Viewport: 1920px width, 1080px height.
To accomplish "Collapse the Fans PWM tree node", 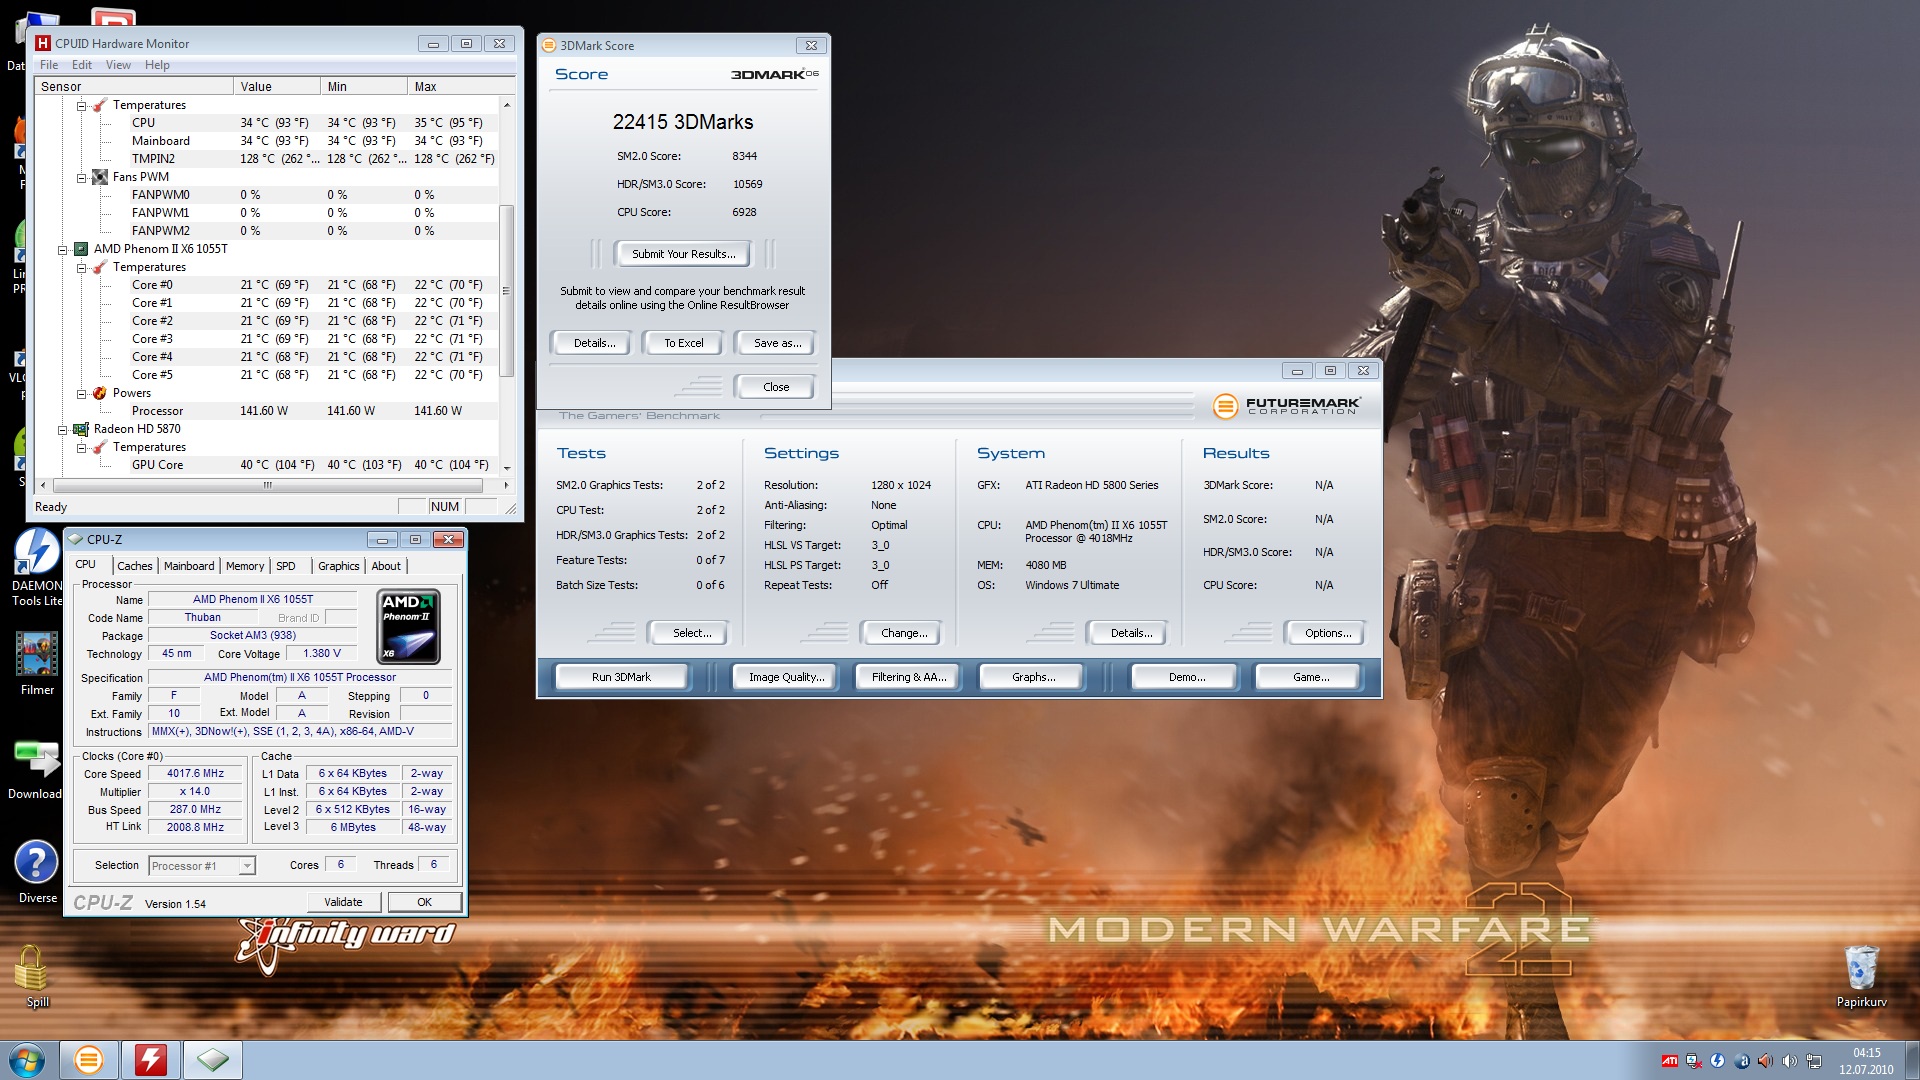I will tap(82, 177).
